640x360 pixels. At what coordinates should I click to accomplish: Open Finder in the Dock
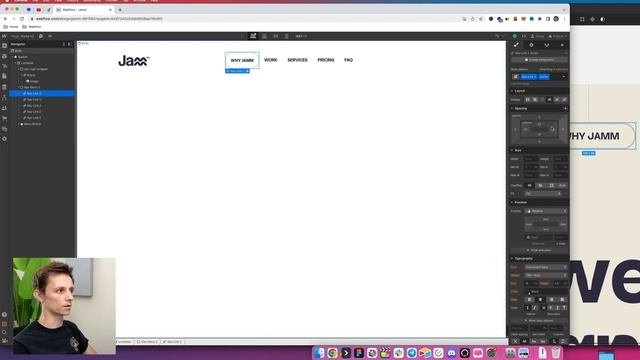319,353
